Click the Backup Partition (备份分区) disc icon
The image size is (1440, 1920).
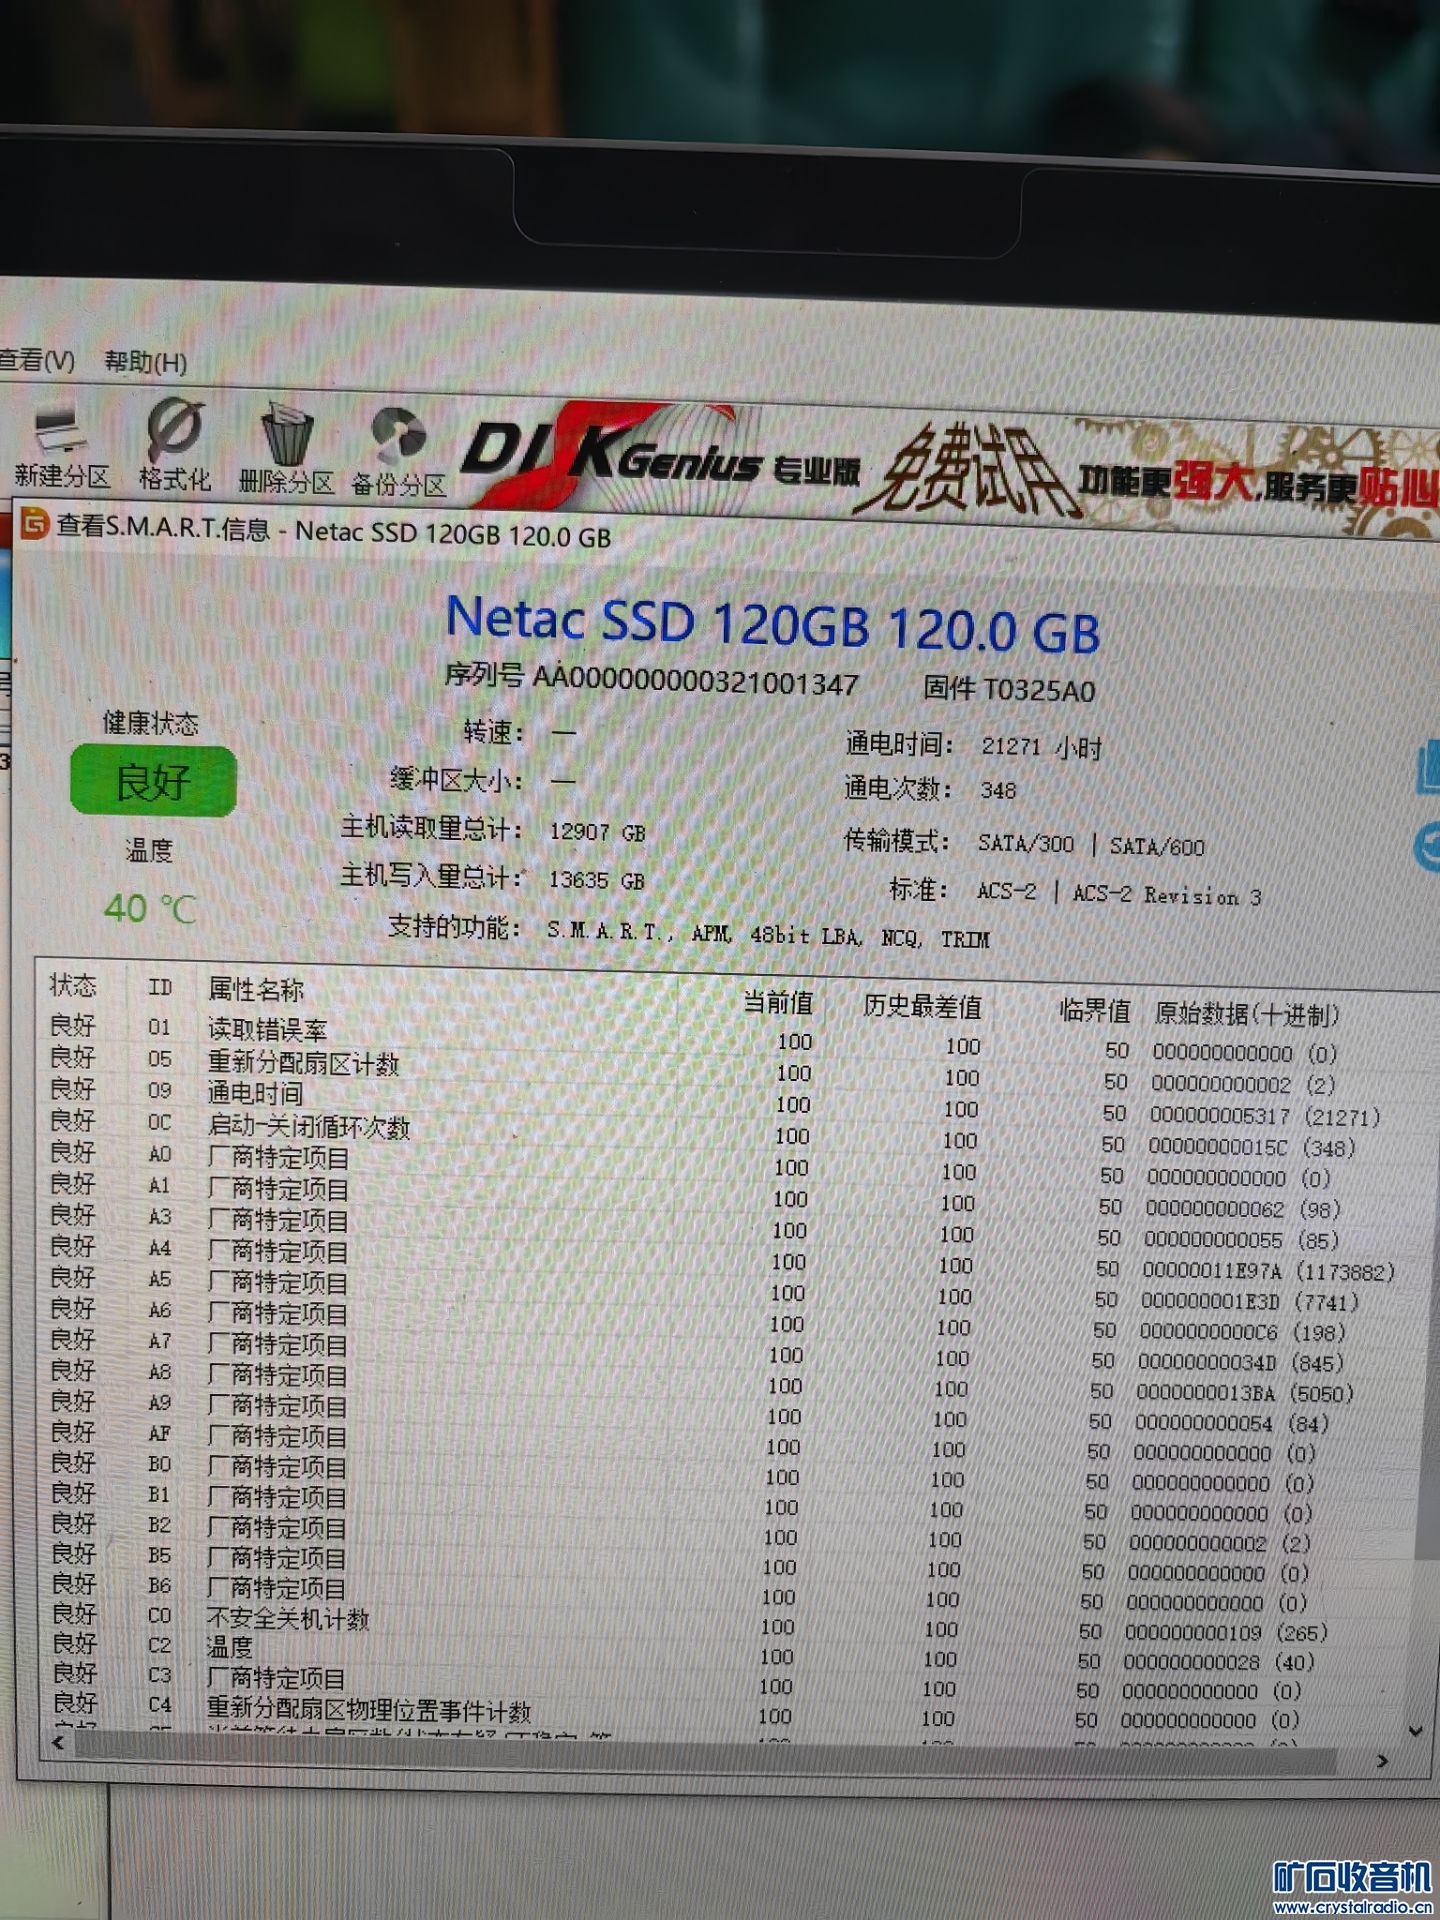[x=398, y=452]
